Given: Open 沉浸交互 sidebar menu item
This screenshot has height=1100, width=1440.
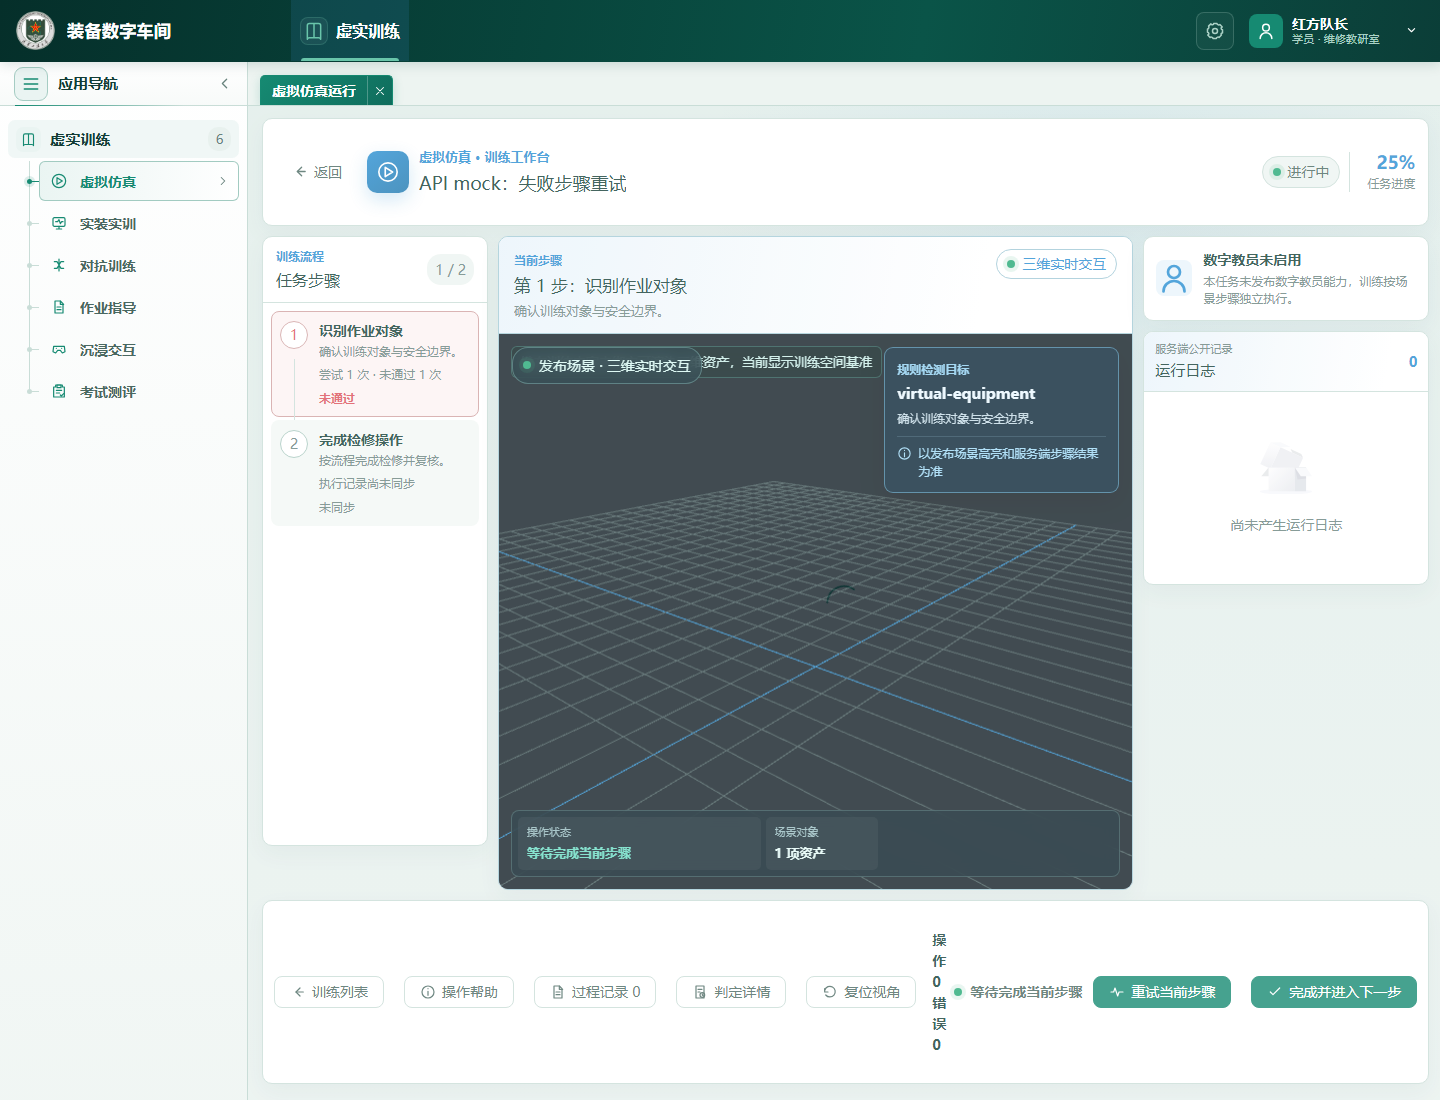Looking at the screenshot, I should coord(139,349).
